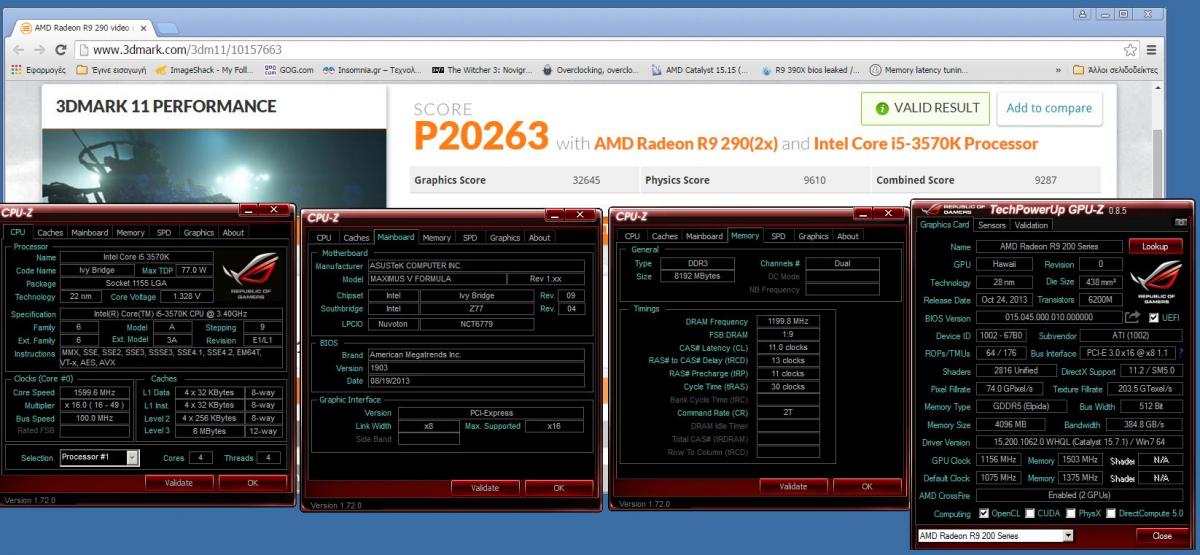Click Validate in the Memory CPU-Z window
1200x555 pixels.
coord(793,486)
